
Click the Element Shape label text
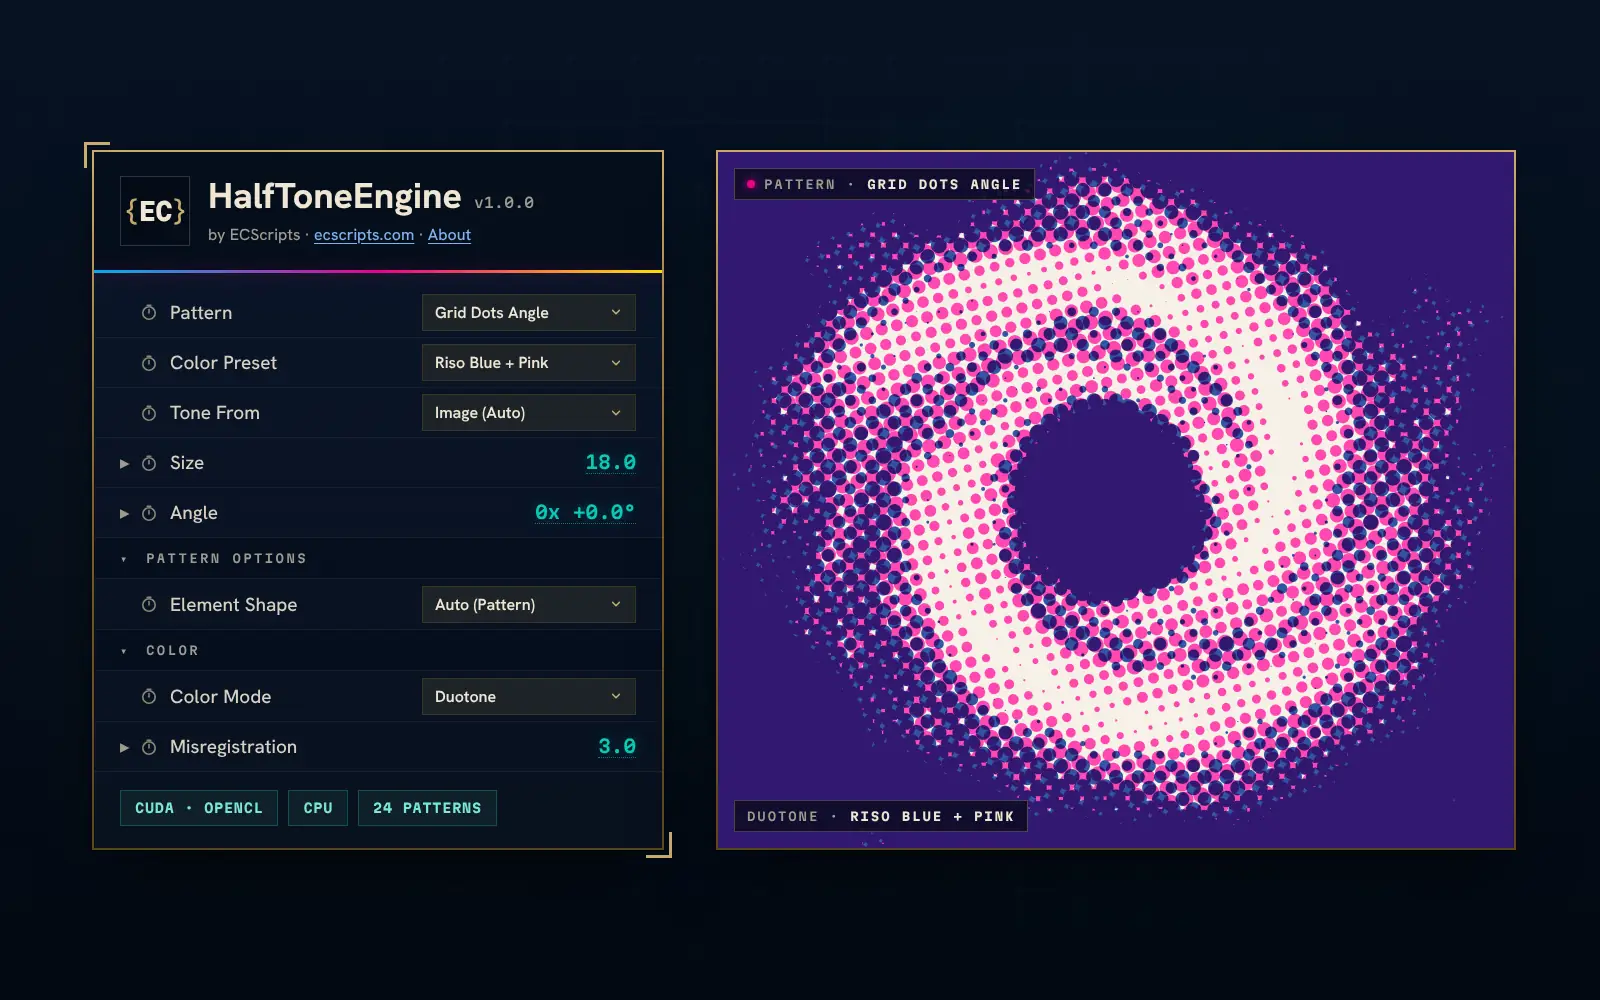233,605
